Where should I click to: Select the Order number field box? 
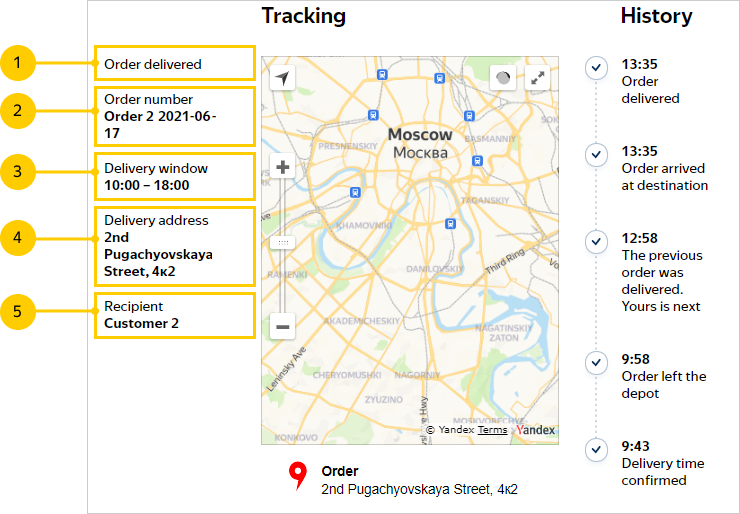pos(174,116)
